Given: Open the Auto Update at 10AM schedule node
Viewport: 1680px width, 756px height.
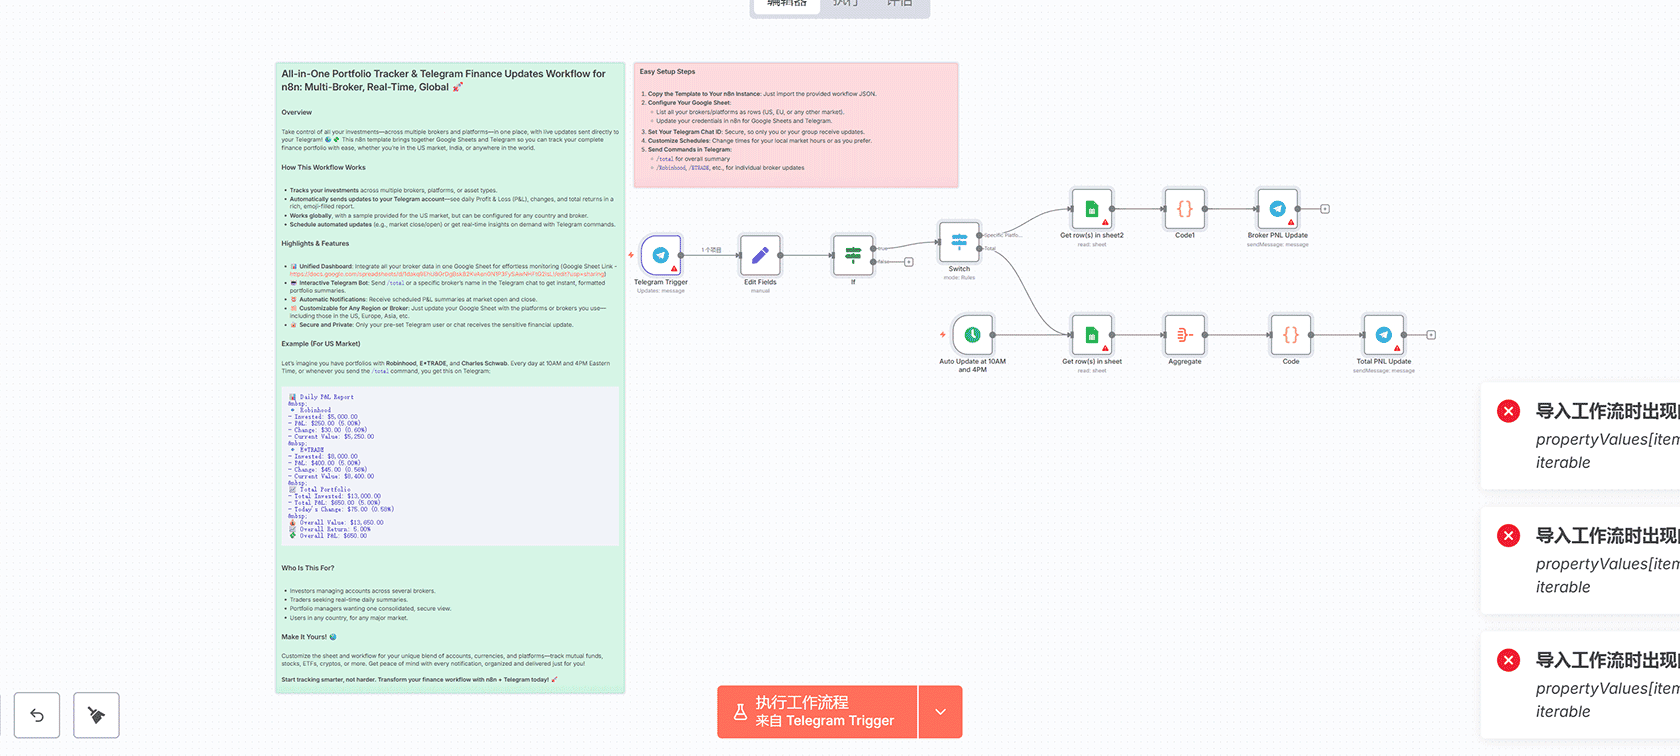Looking at the screenshot, I should pyautogui.click(x=972, y=335).
